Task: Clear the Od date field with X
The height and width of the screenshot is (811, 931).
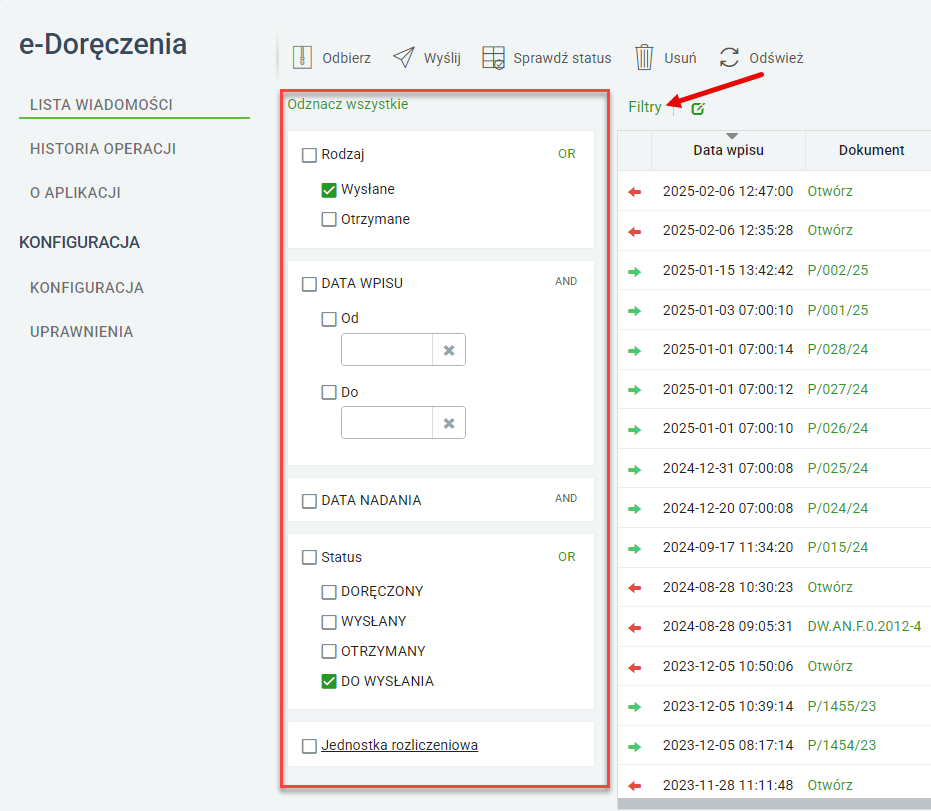Action: (449, 350)
